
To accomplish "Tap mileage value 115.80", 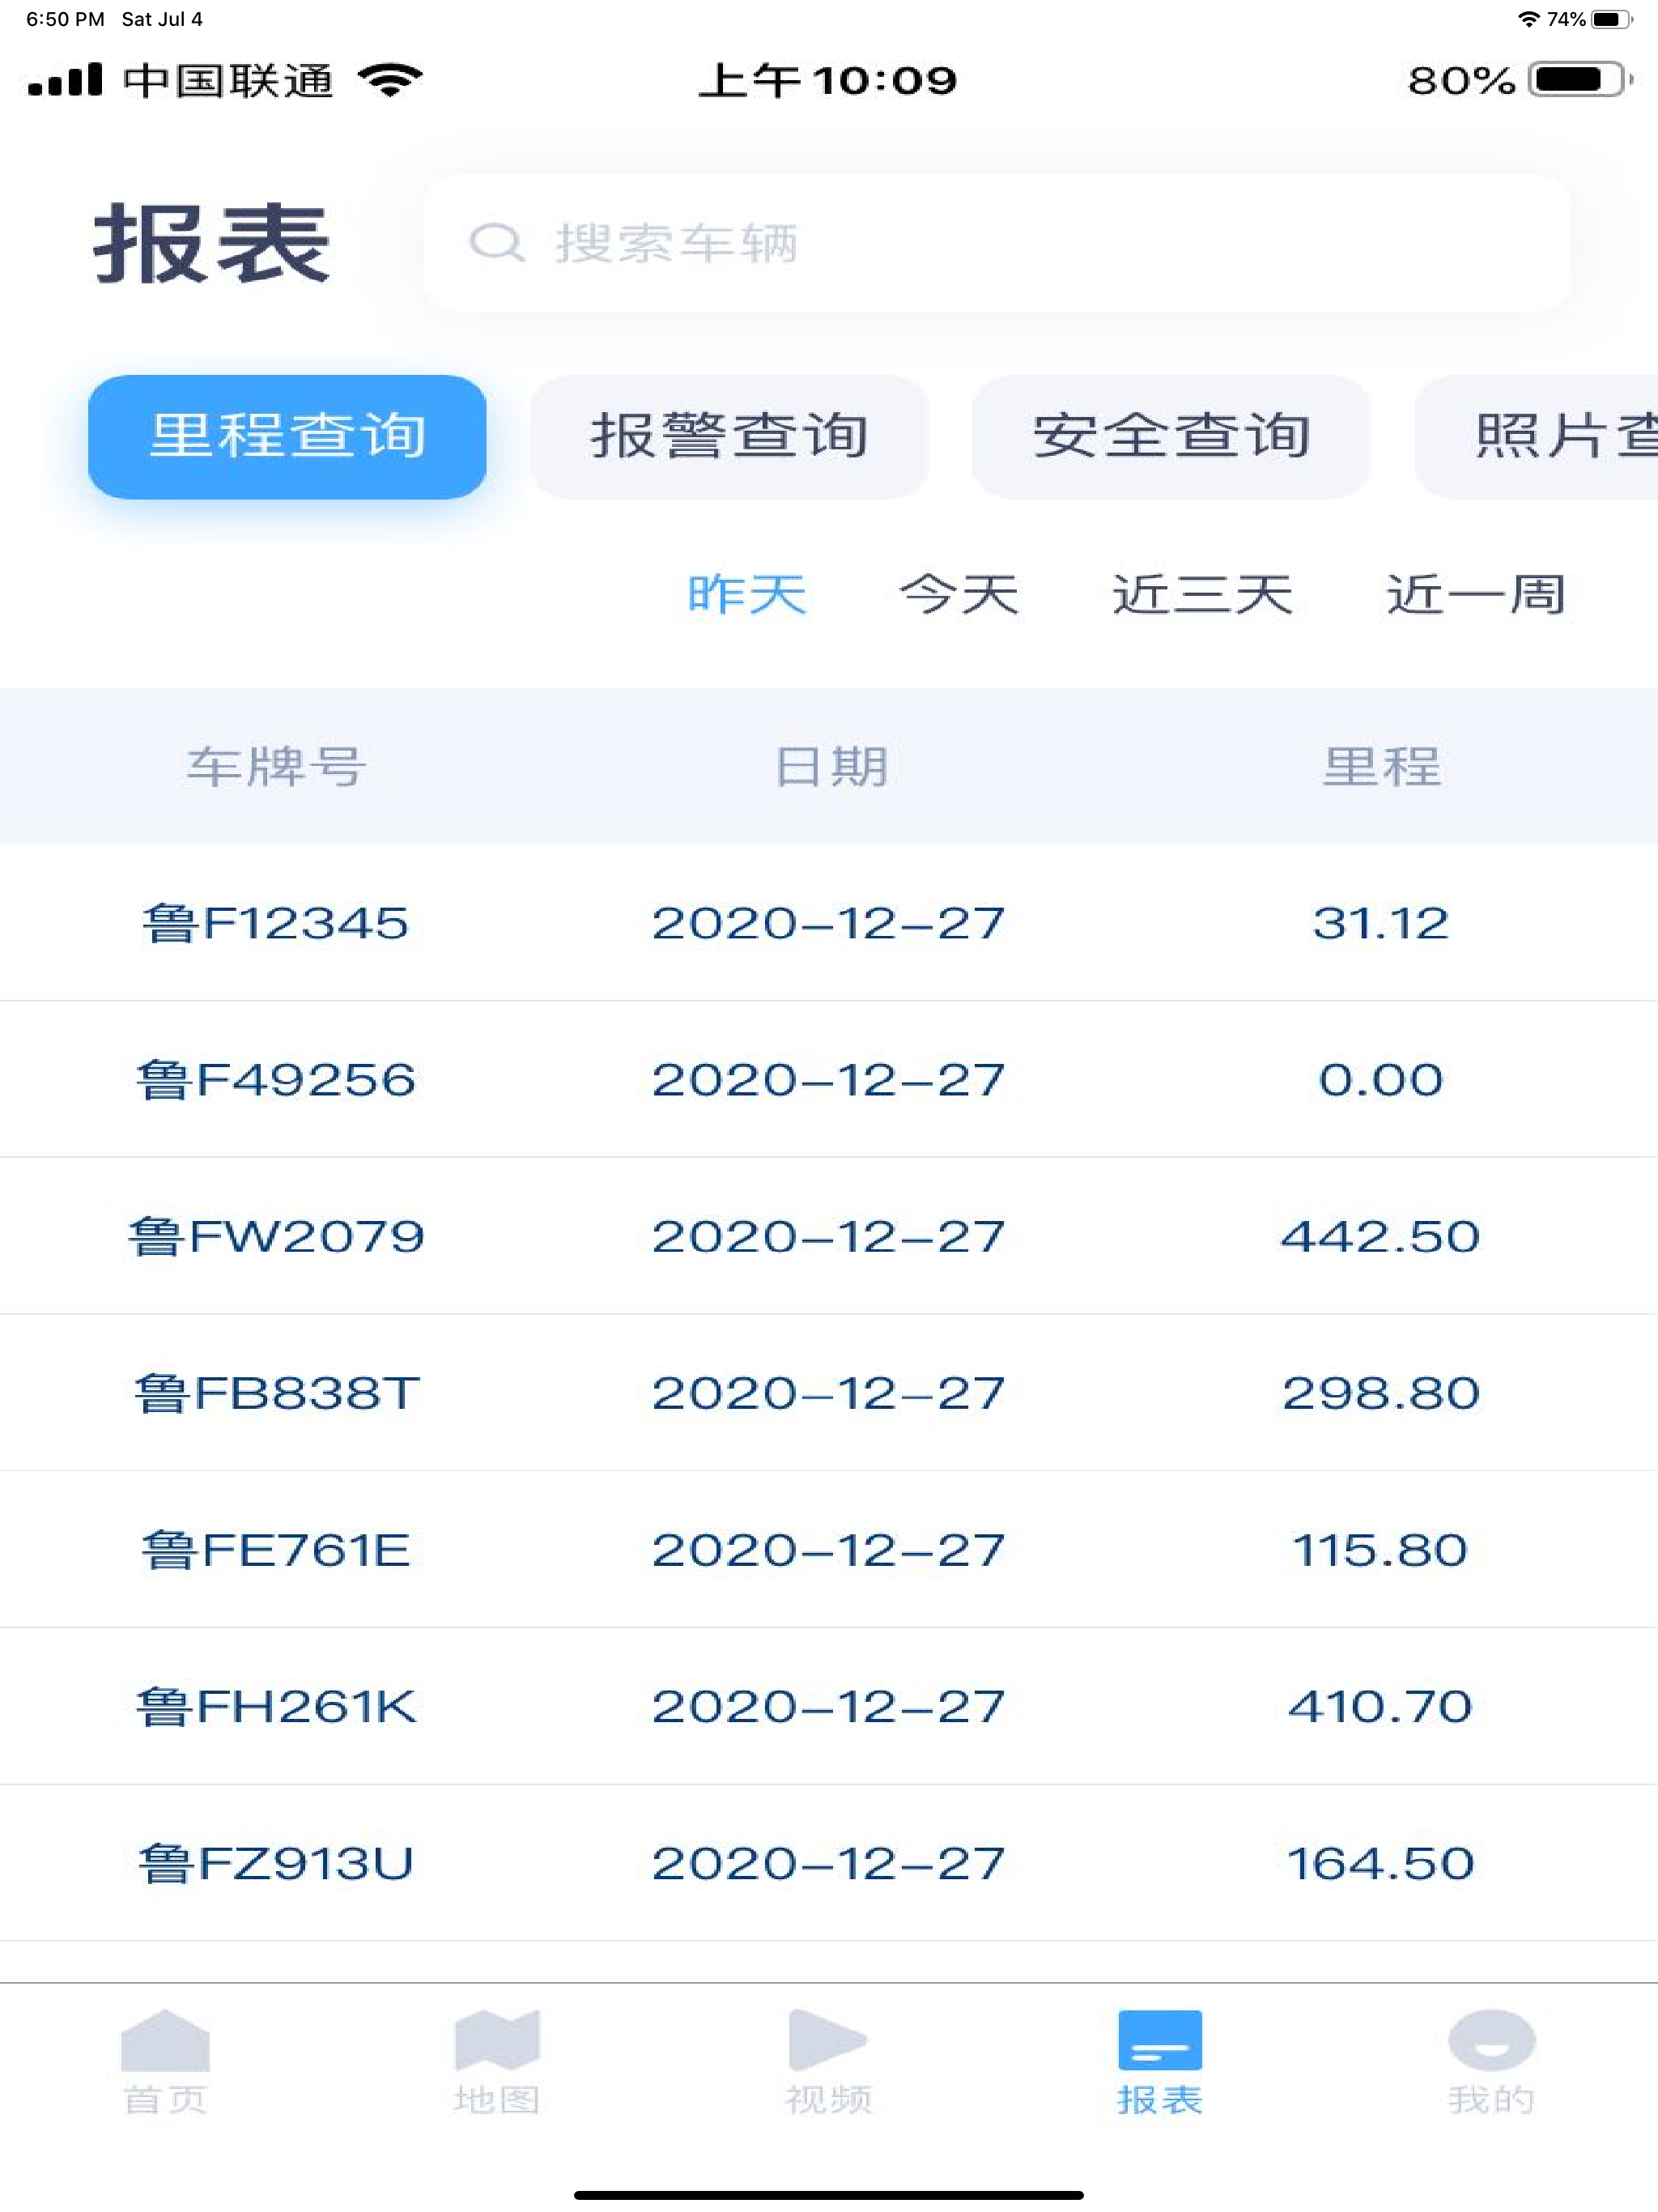I will (1381, 1550).
